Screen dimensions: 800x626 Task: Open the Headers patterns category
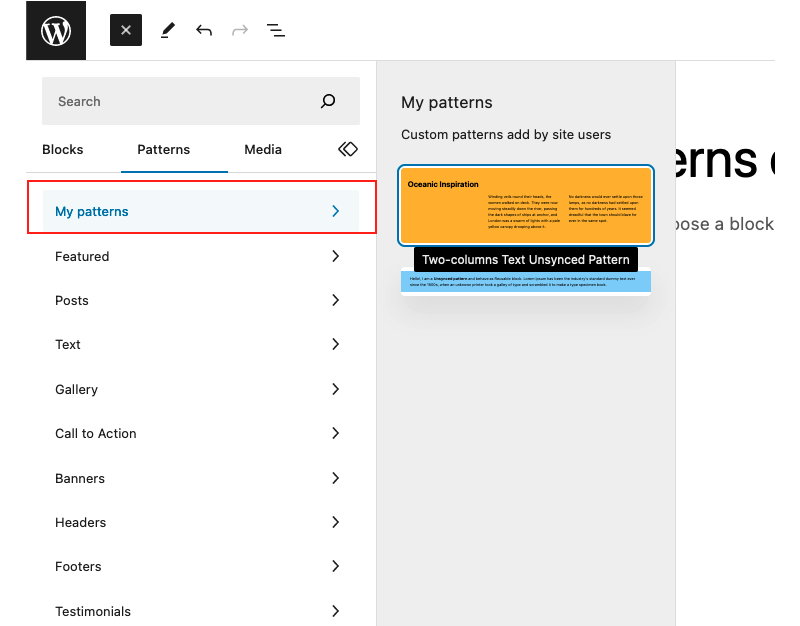coord(200,522)
